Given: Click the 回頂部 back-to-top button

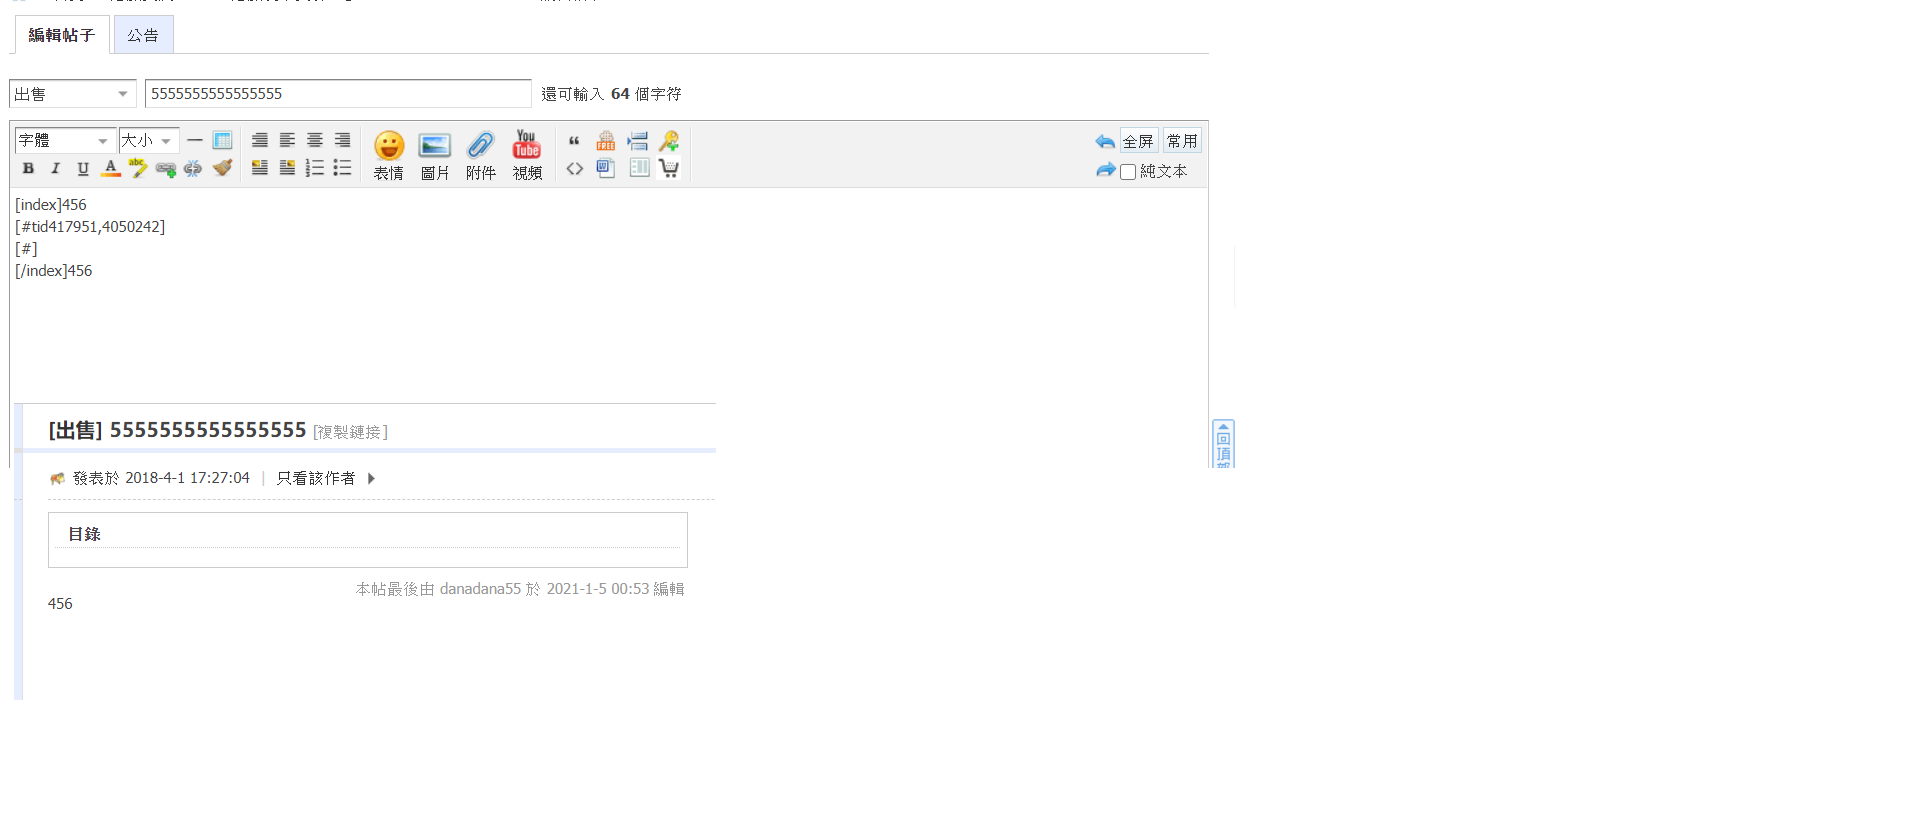Looking at the screenshot, I should pyautogui.click(x=1223, y=444).
